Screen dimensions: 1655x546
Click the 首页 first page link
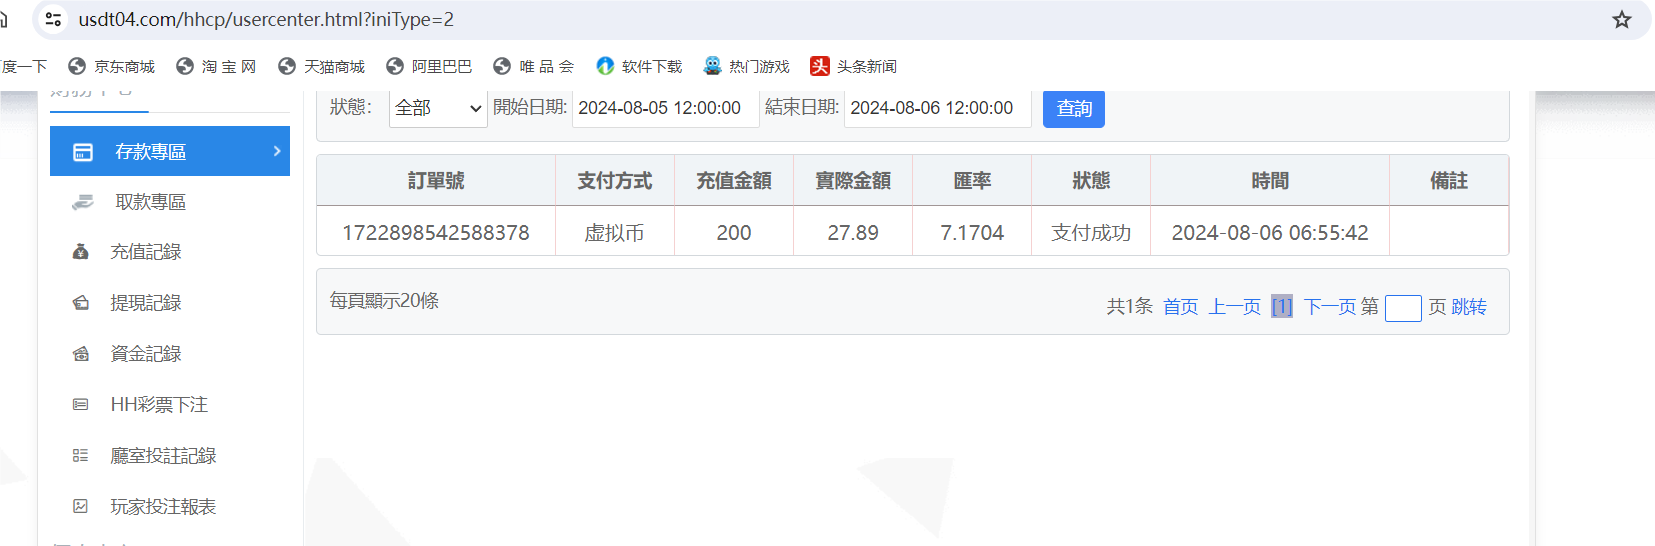(x=1180, y=307)
